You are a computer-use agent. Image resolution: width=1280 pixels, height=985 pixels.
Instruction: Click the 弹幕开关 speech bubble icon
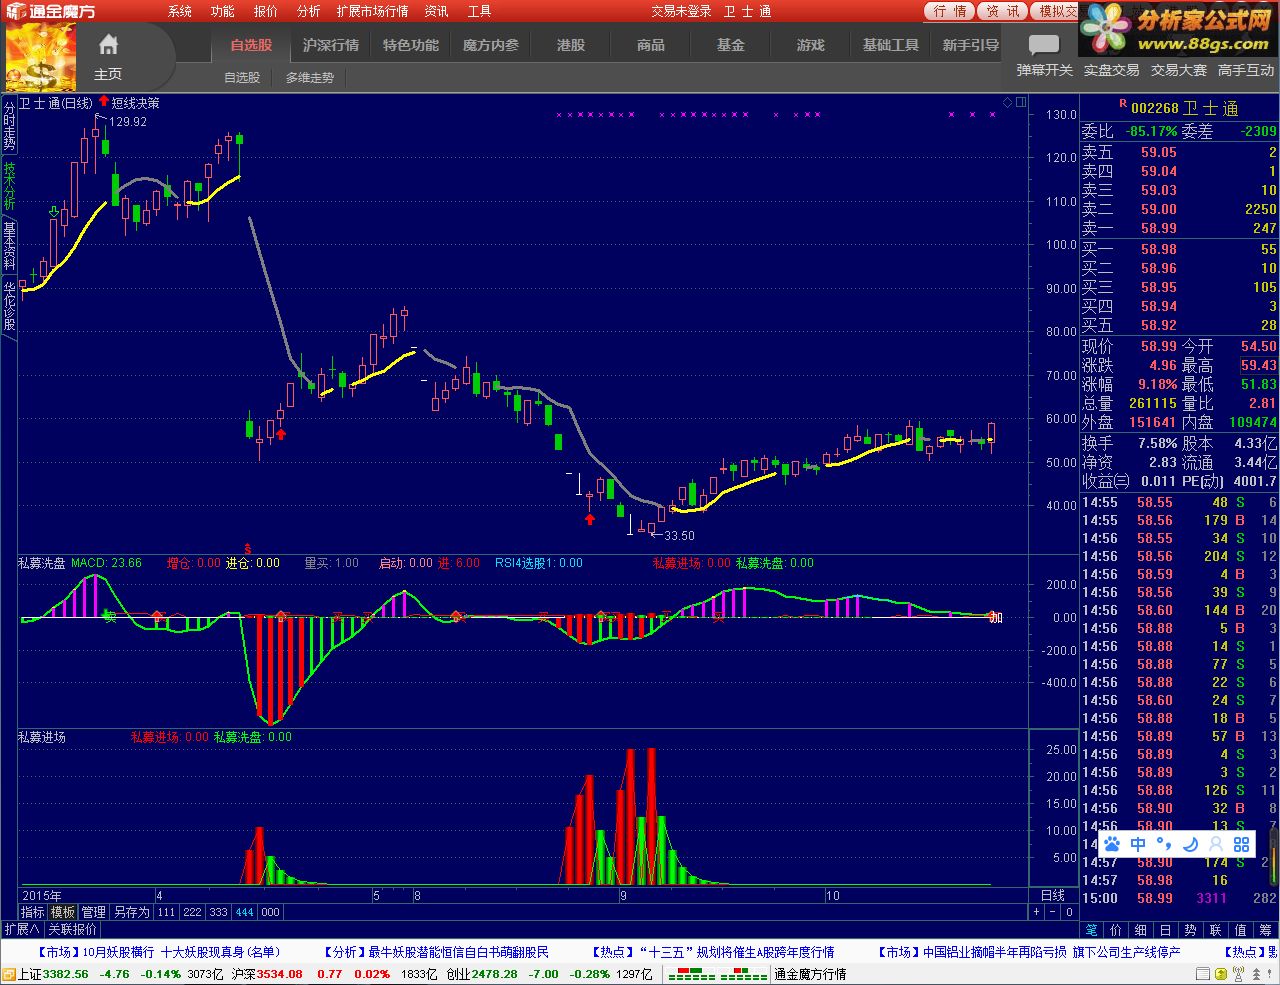coord(1044,45)
